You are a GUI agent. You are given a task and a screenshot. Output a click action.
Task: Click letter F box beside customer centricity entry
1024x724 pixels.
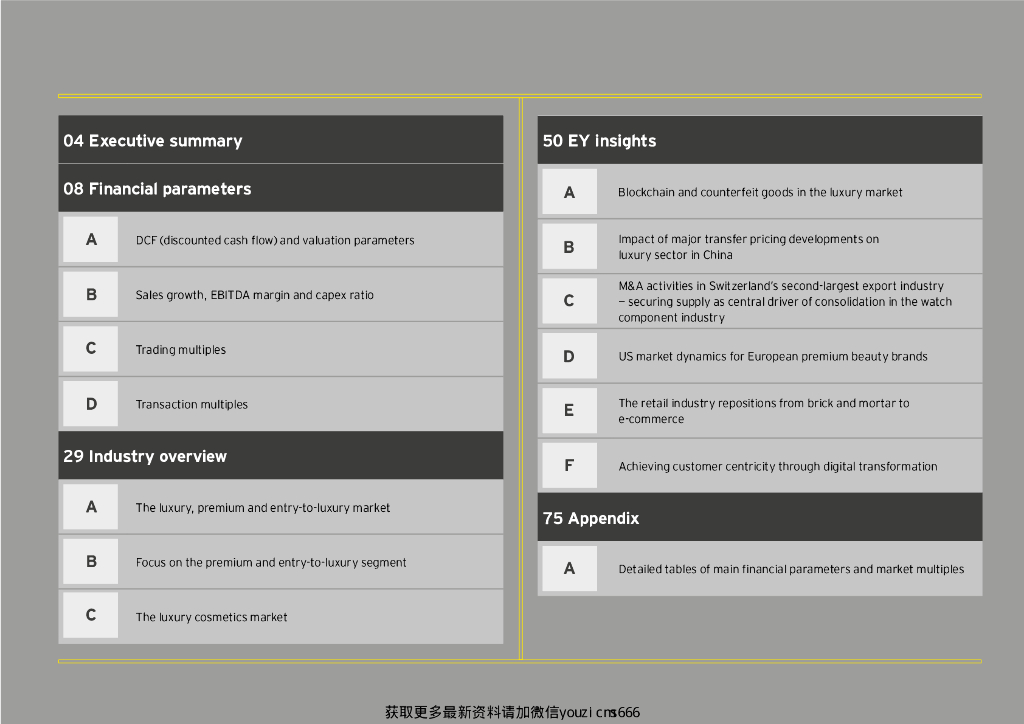pyautogui.click(x=569, y=465)
